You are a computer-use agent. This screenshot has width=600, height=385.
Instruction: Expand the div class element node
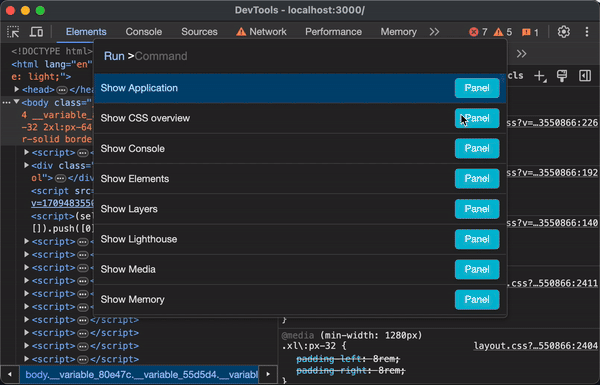click(26, 165)
